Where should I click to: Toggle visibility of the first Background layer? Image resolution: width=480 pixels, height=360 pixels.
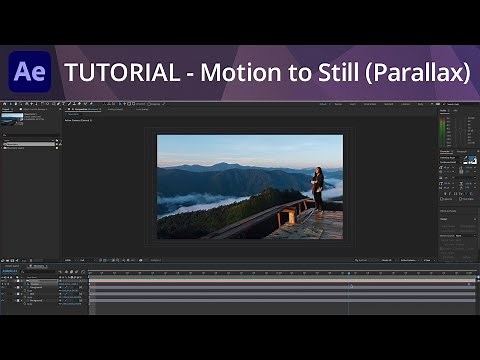click(2, 287)
